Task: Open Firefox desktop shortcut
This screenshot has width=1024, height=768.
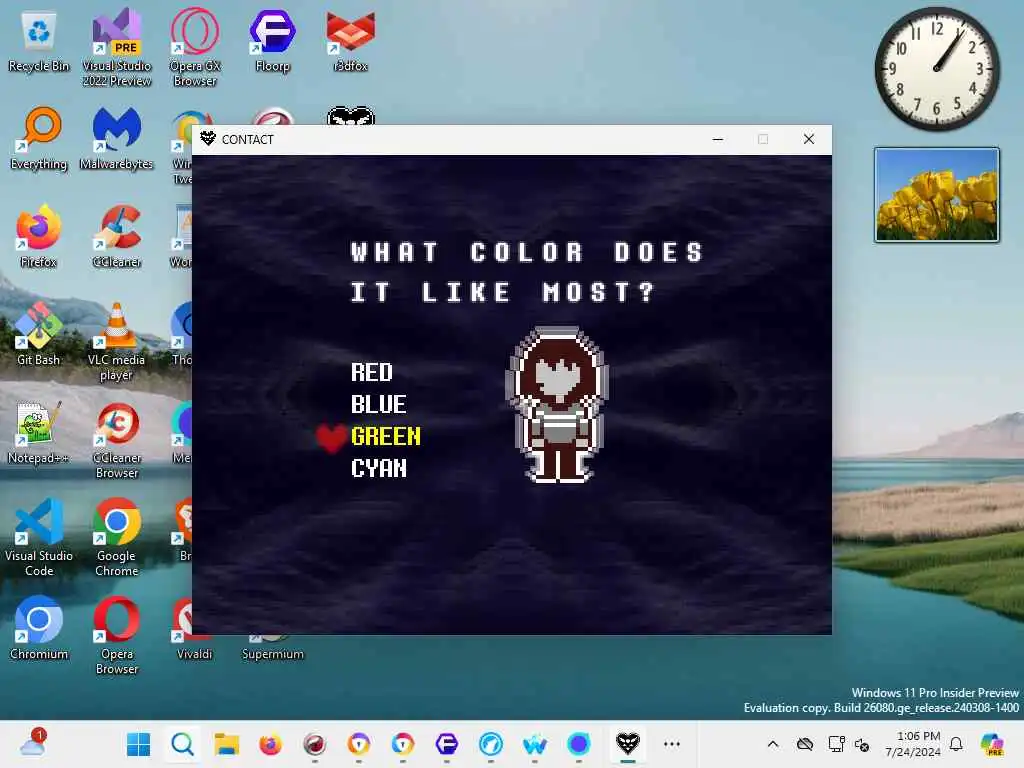Action: pos(39,237)
